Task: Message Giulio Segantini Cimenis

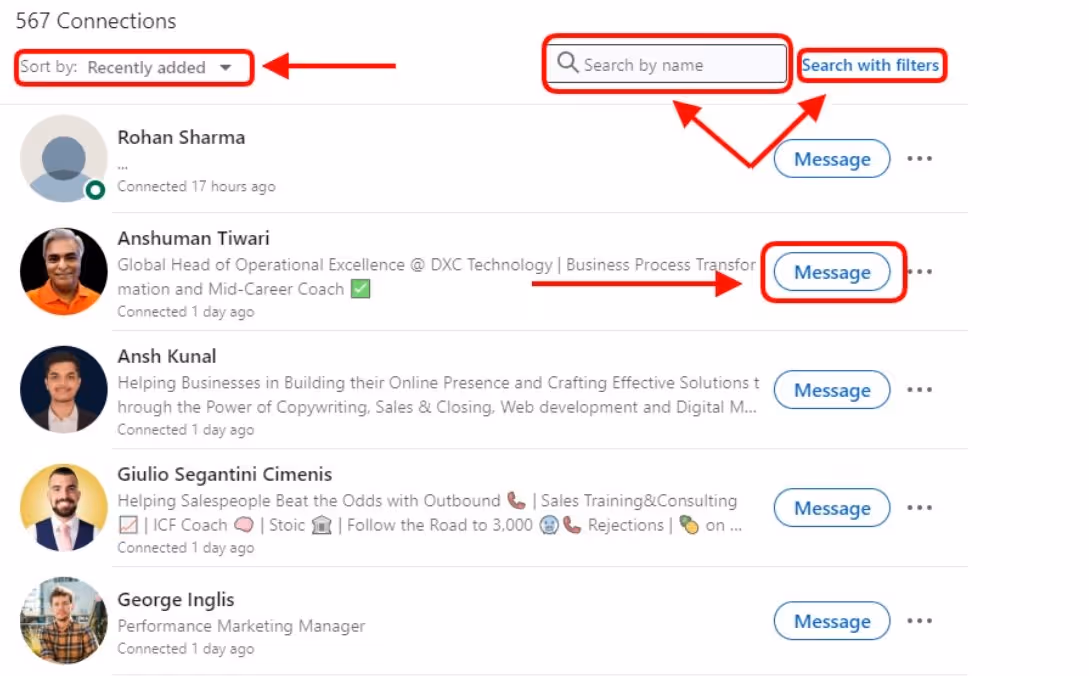Action: 831,508
